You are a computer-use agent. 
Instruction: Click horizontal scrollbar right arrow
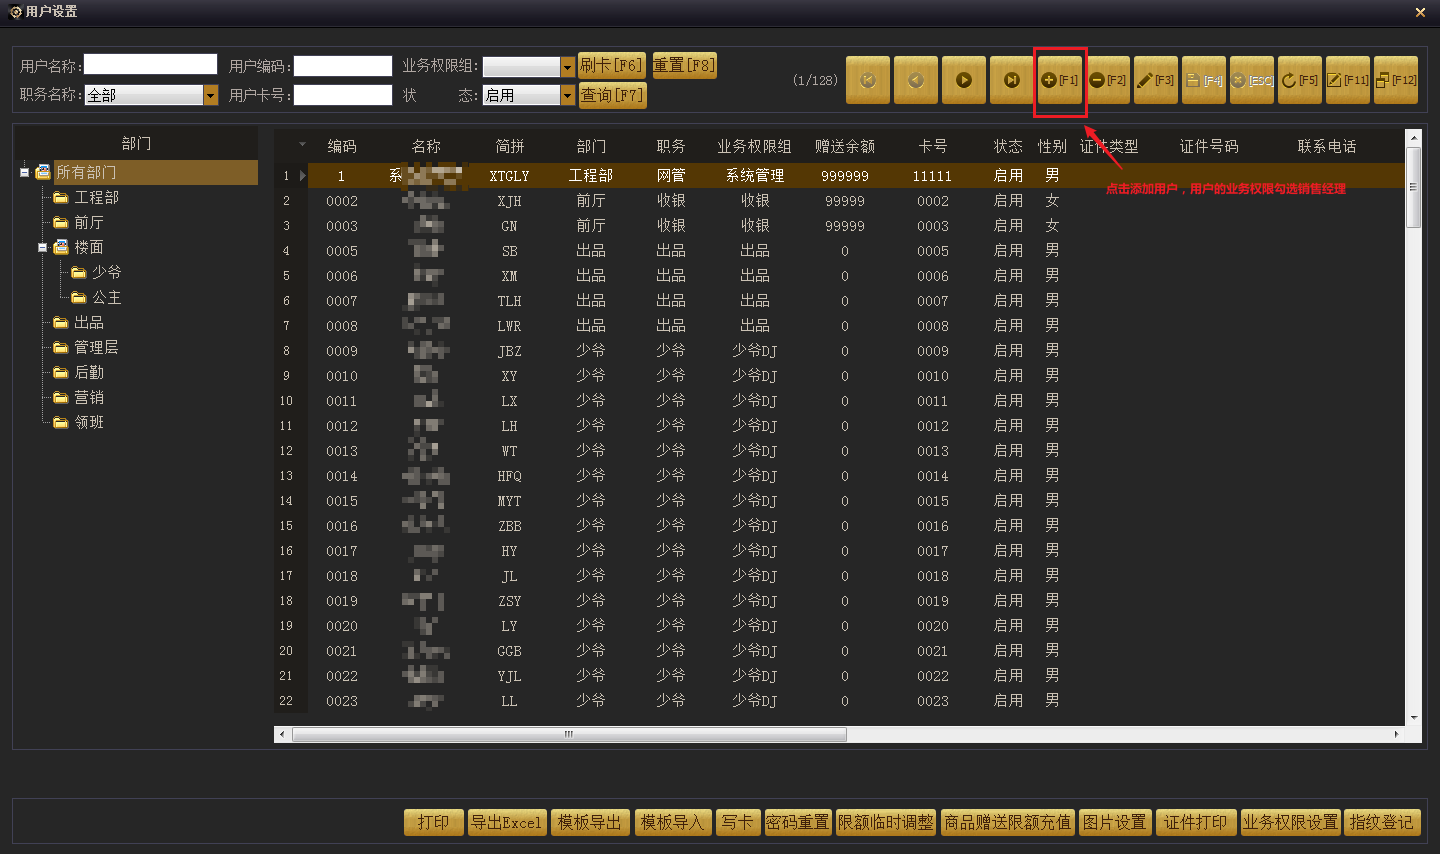1396,734
